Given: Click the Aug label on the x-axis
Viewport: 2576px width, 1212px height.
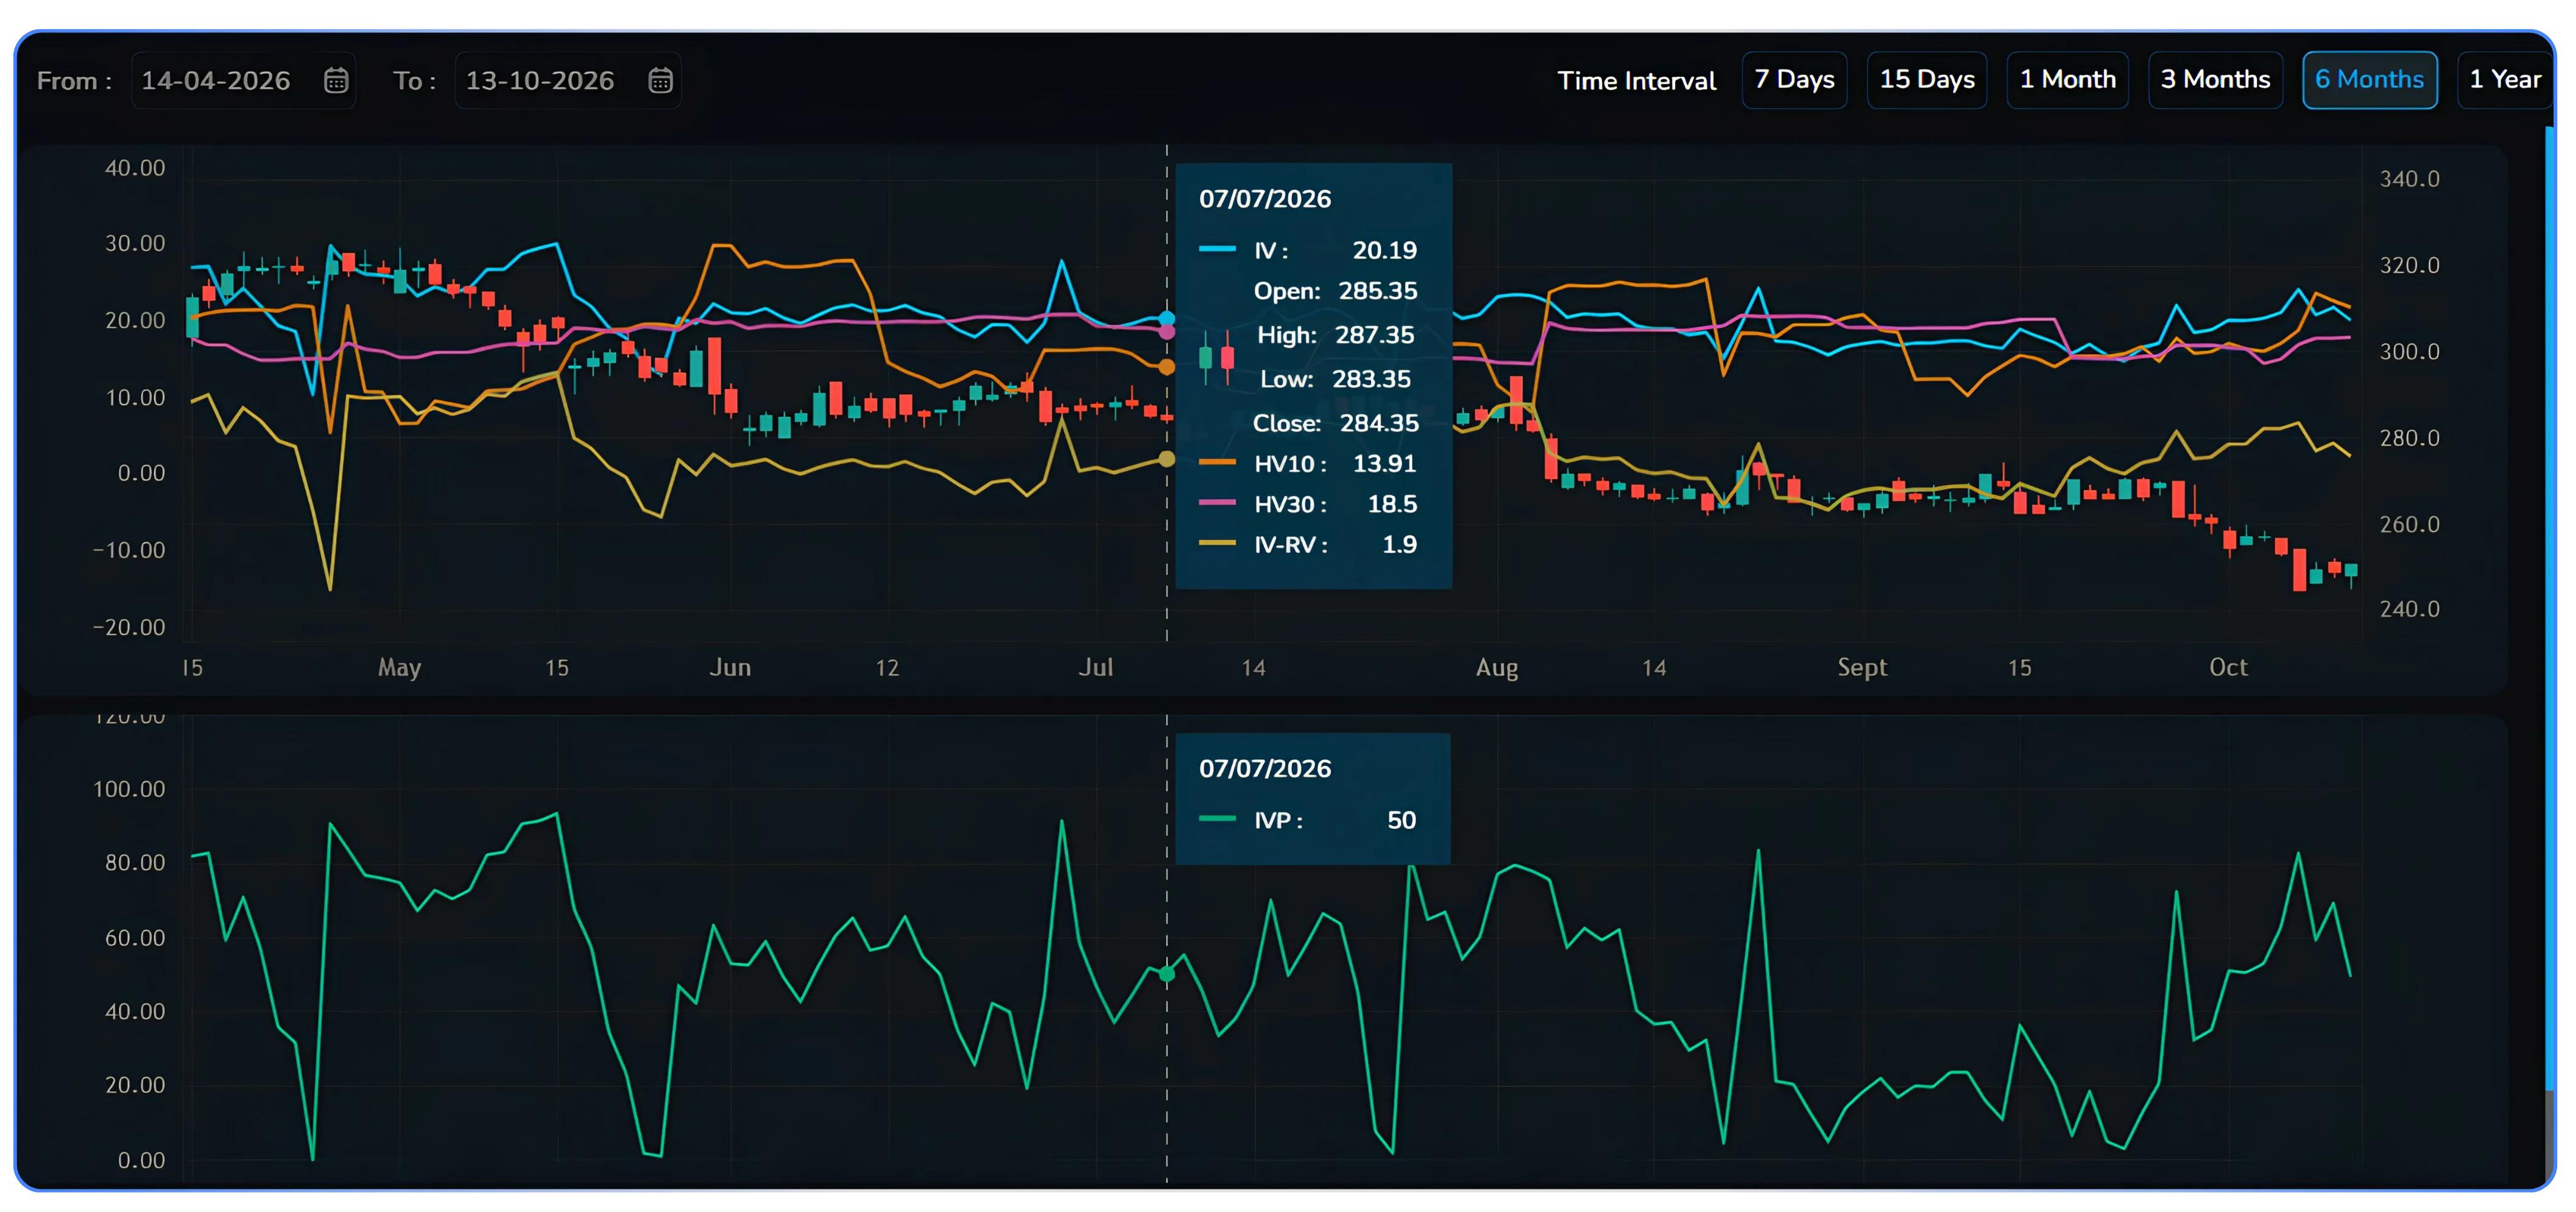Looking at the screenshot, I should click(x=1497, y=668).
